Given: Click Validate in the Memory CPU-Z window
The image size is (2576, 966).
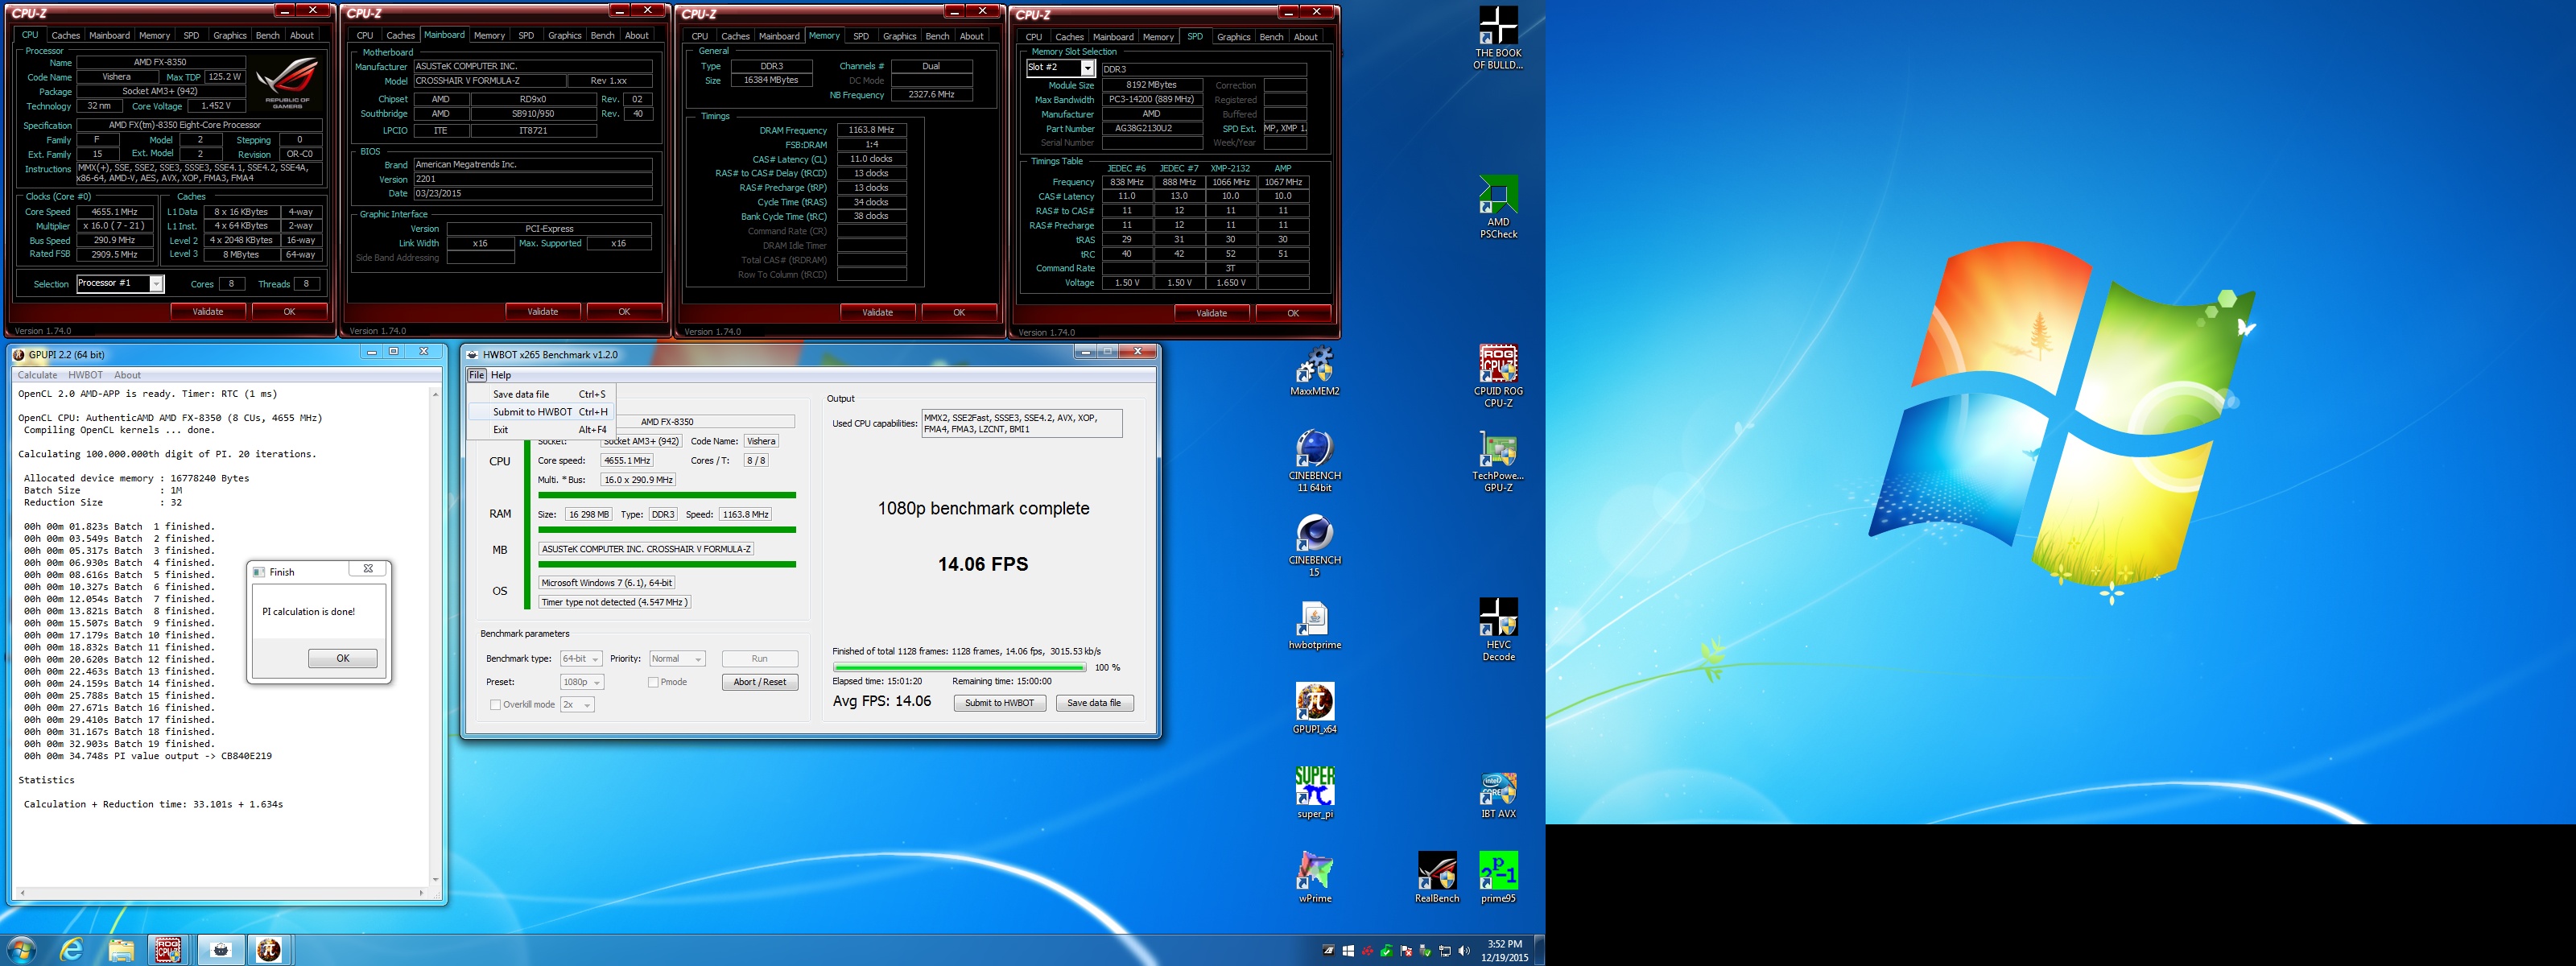Looking at the screenshot, I should 877,313.
